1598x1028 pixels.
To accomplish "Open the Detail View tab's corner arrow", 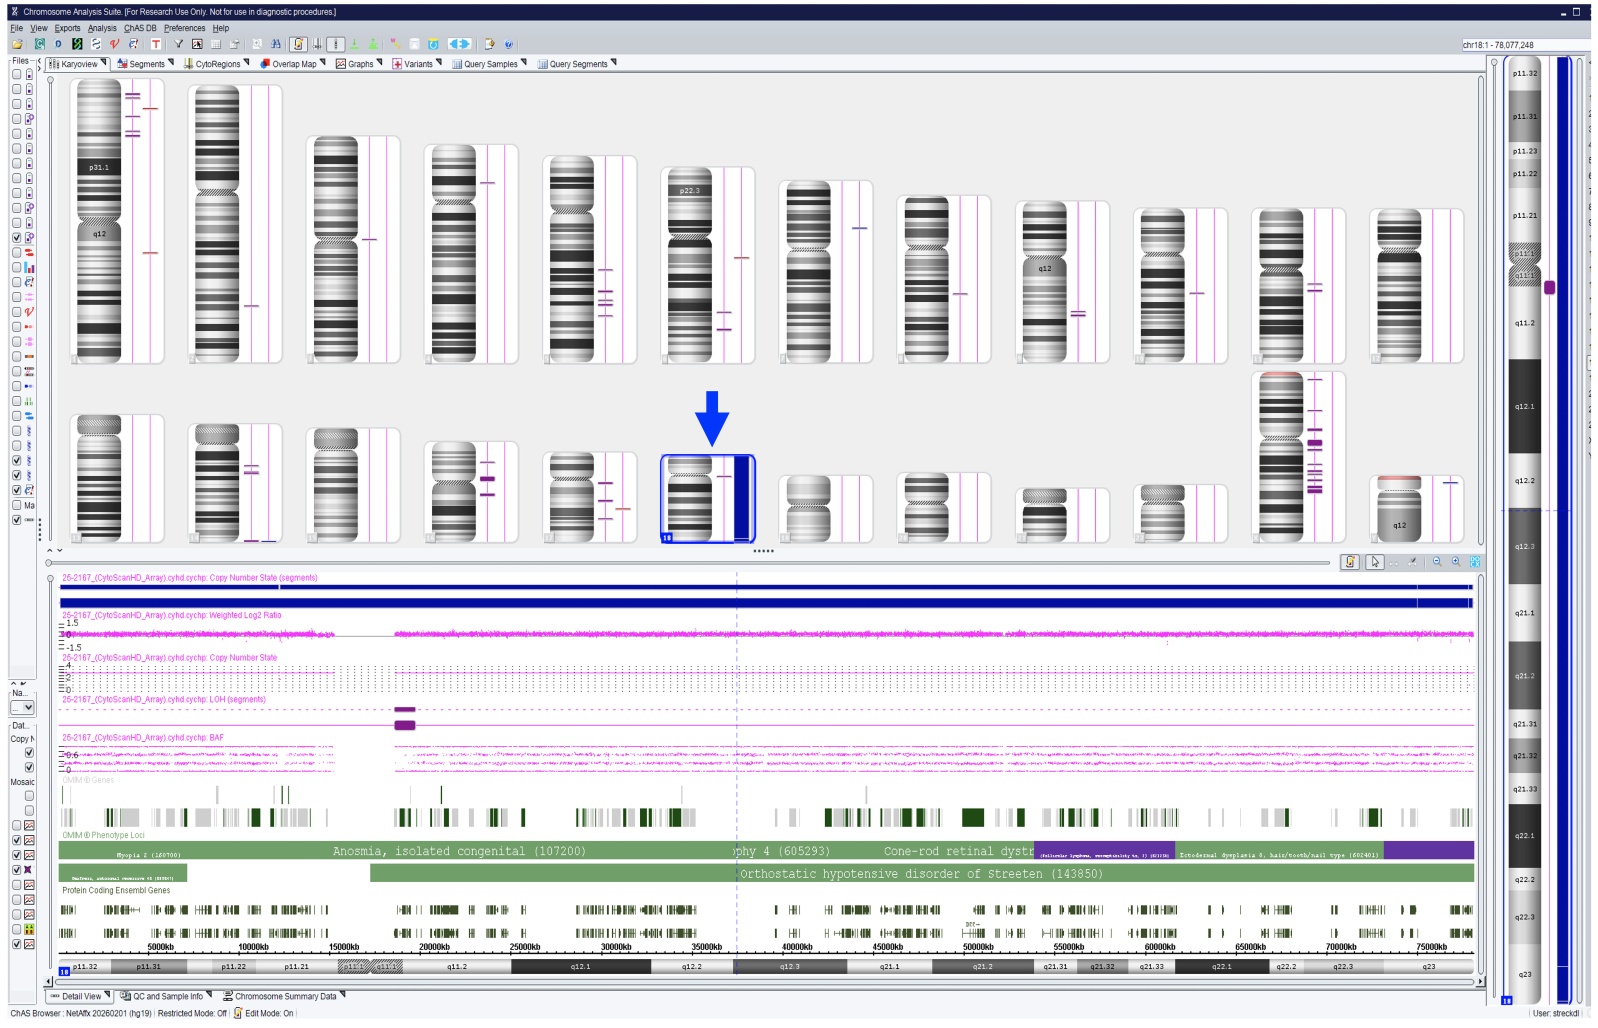I will point(107,994).
